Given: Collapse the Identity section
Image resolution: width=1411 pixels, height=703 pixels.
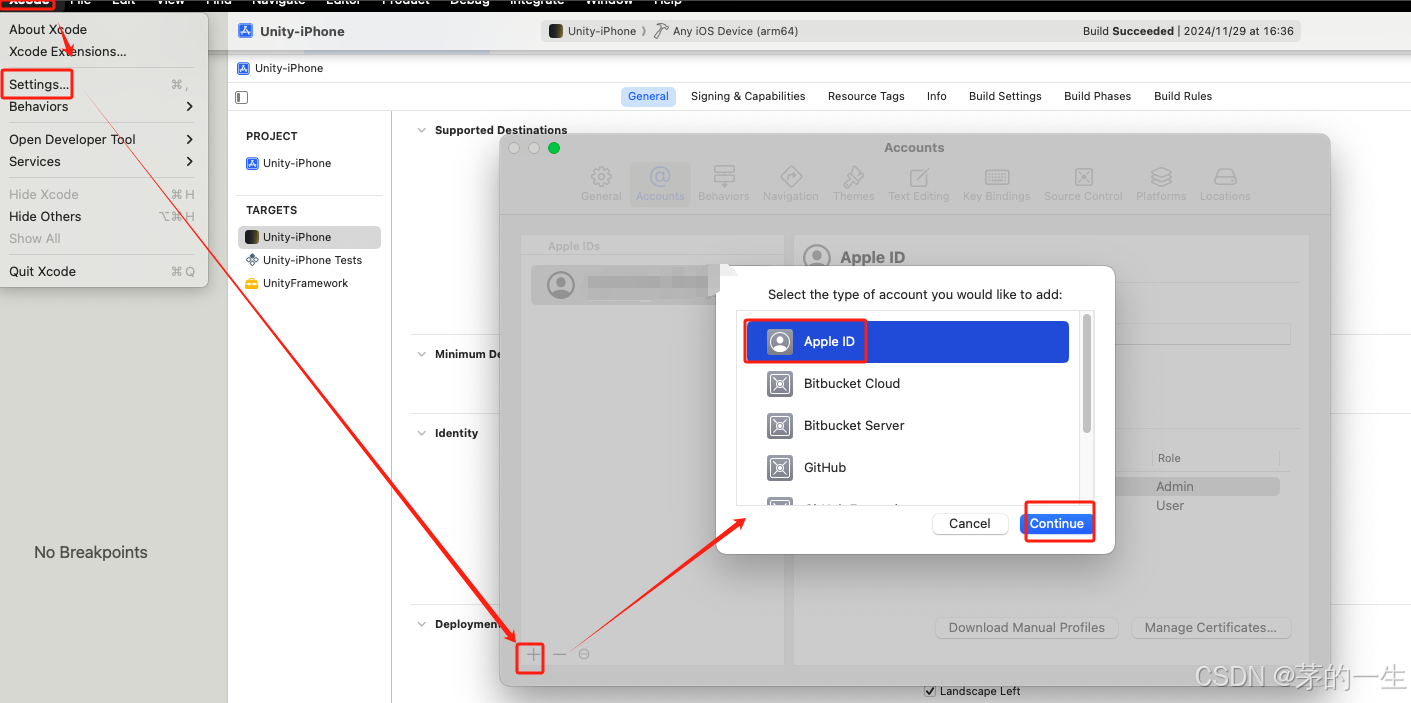Looking at the screenshot, I should 422,433.
